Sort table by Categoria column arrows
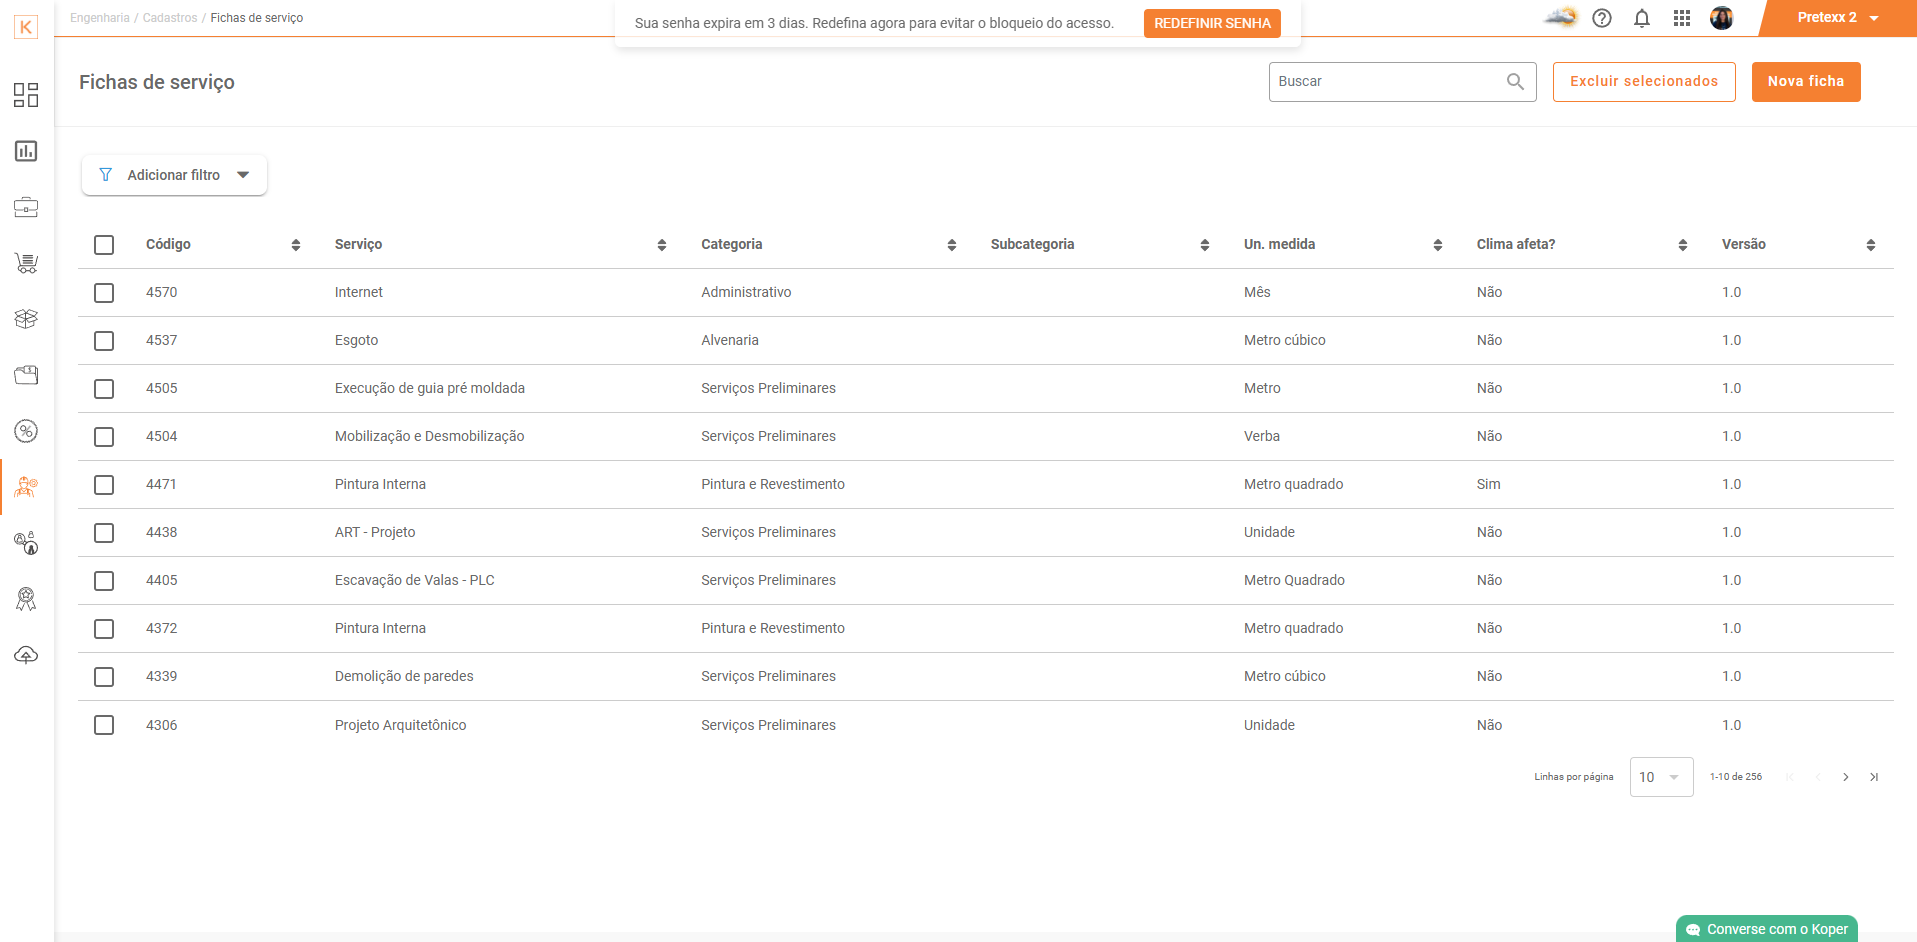This screenshot has height=942, width=1917. 952,245
